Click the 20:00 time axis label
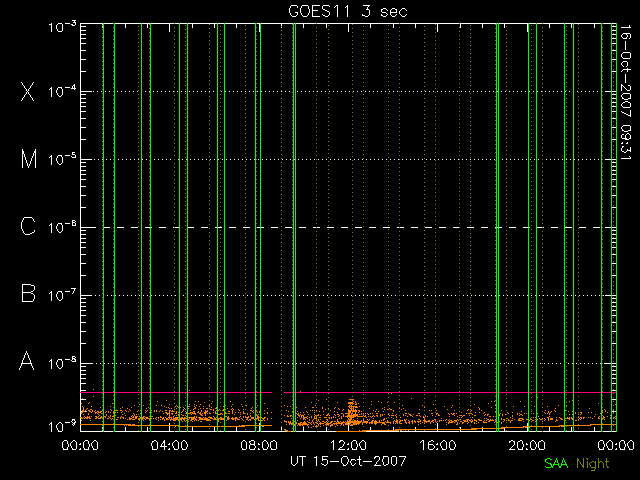 [527, 445]
